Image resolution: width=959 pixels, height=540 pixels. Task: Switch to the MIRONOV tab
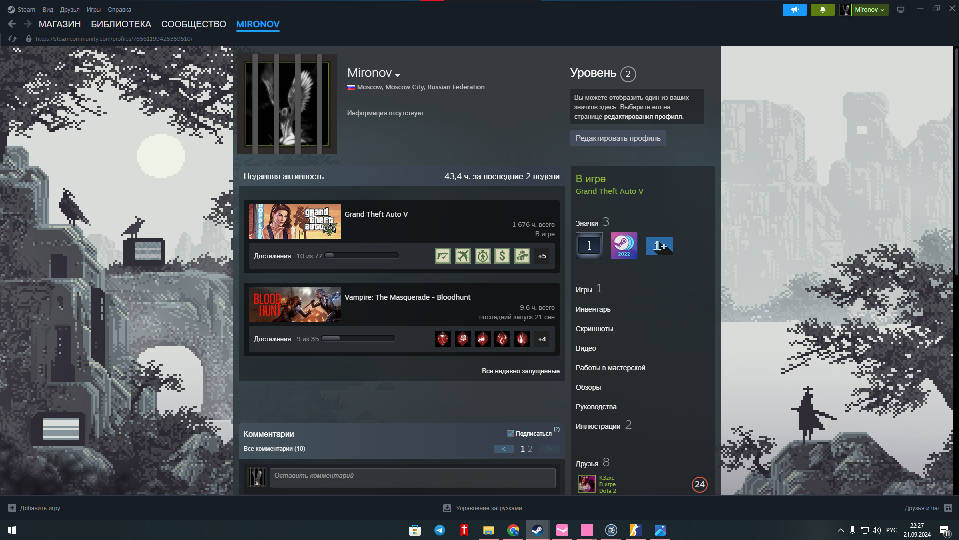[258, 24]
